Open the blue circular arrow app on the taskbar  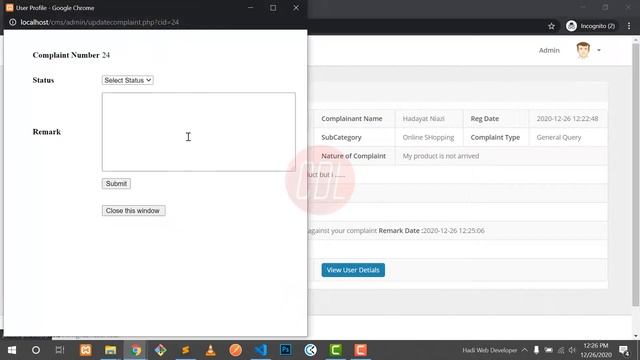pyautogui.click(x=311, y=350)
